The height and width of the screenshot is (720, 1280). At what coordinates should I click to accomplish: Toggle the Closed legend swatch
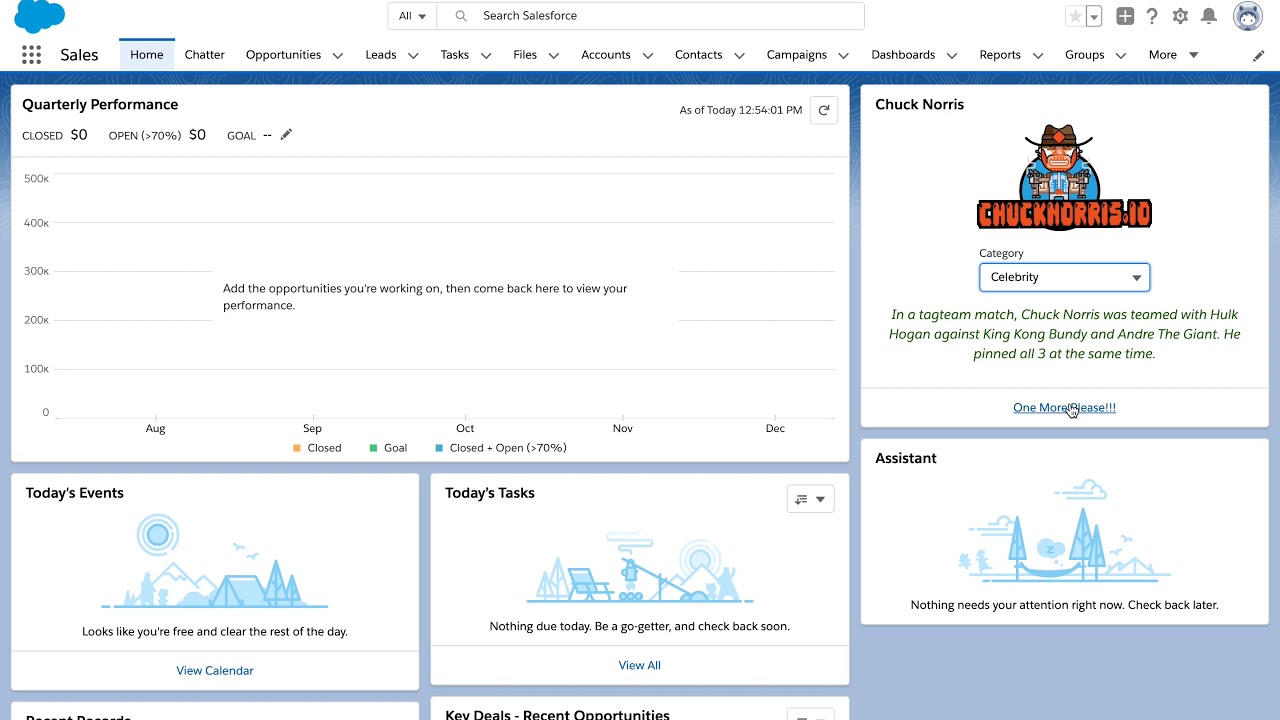point(297,448)
